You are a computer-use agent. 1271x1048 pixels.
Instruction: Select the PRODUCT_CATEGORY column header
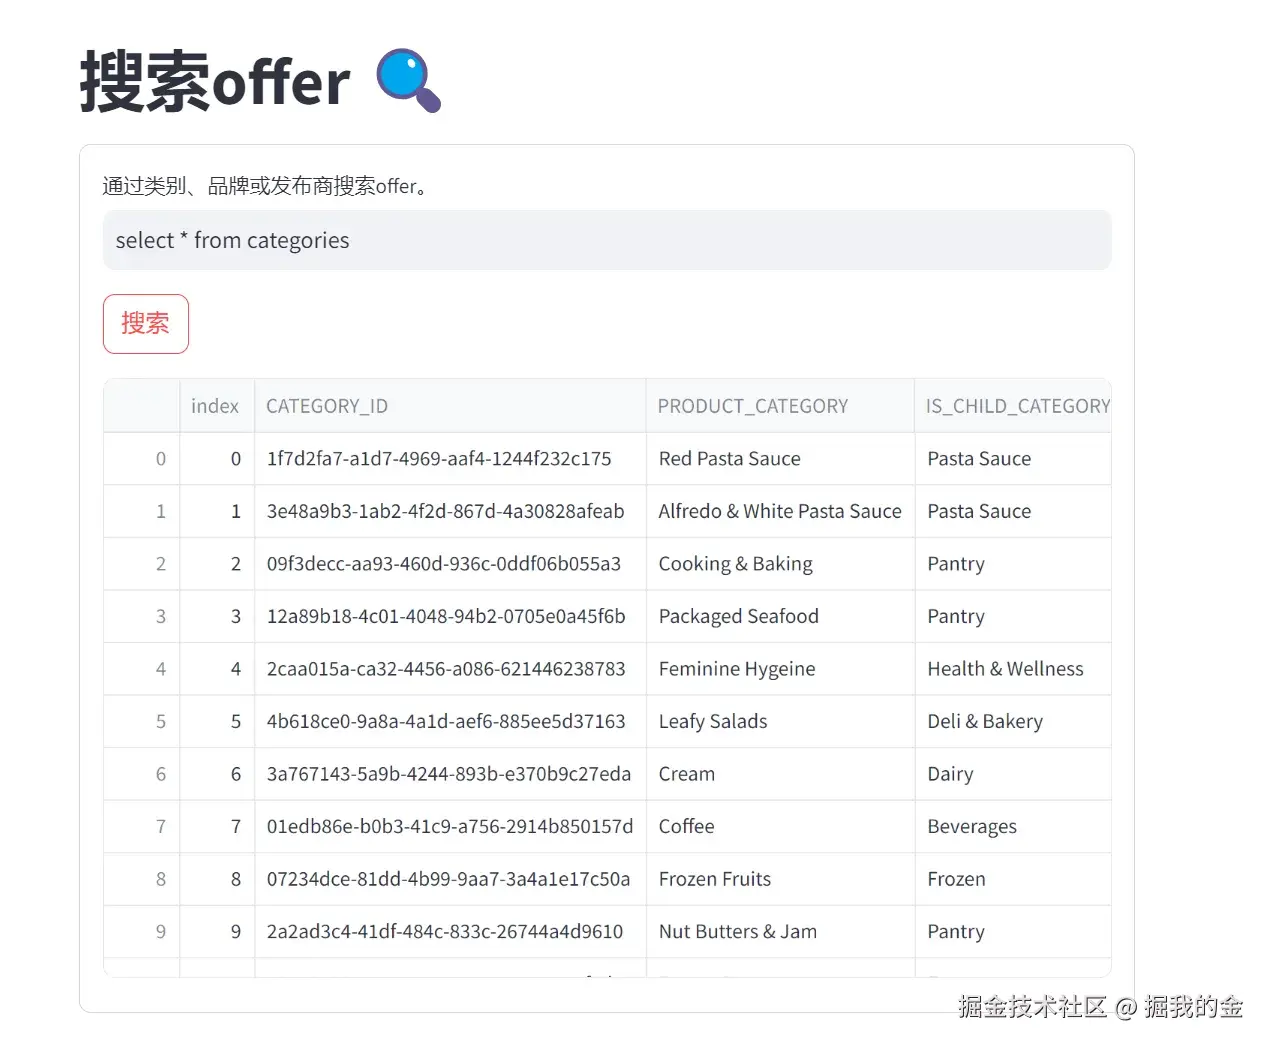click(753, 405)
